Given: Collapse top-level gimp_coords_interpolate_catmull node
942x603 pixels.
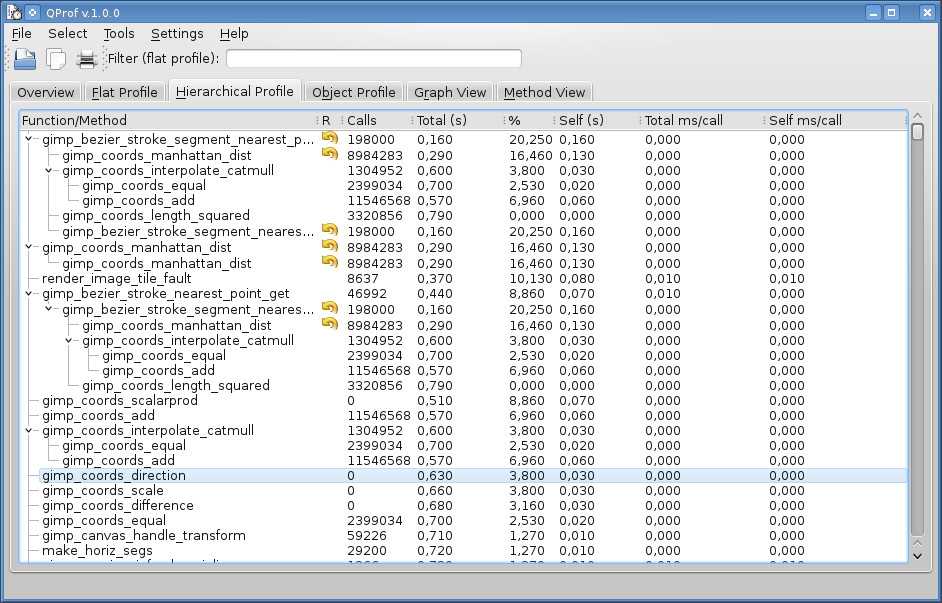Looking at the screenshot, I should point(28,431).
